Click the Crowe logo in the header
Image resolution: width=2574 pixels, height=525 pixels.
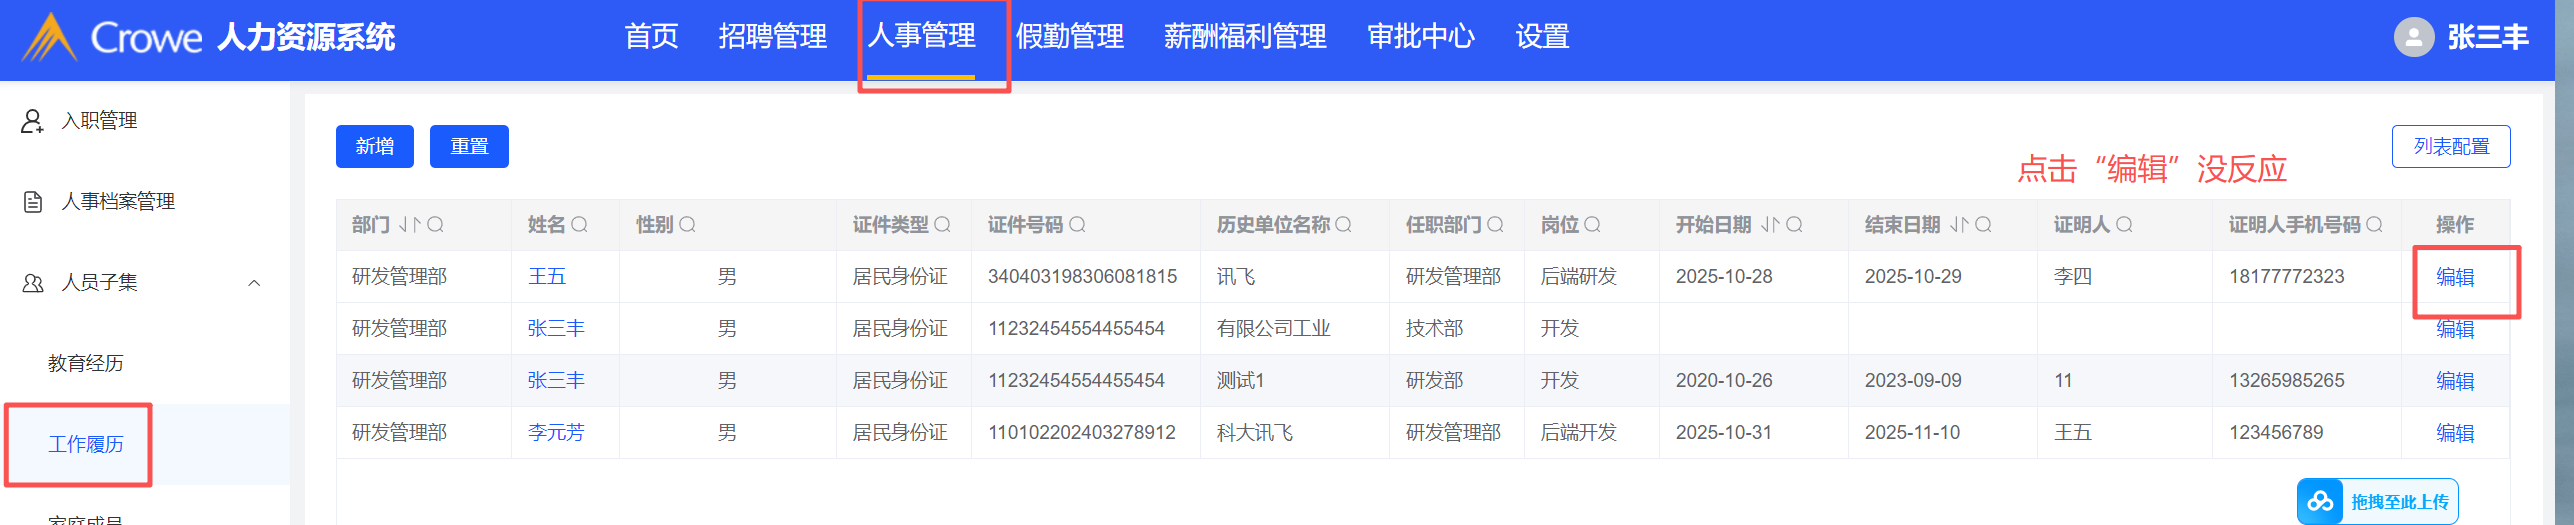[x=112, y=37]
